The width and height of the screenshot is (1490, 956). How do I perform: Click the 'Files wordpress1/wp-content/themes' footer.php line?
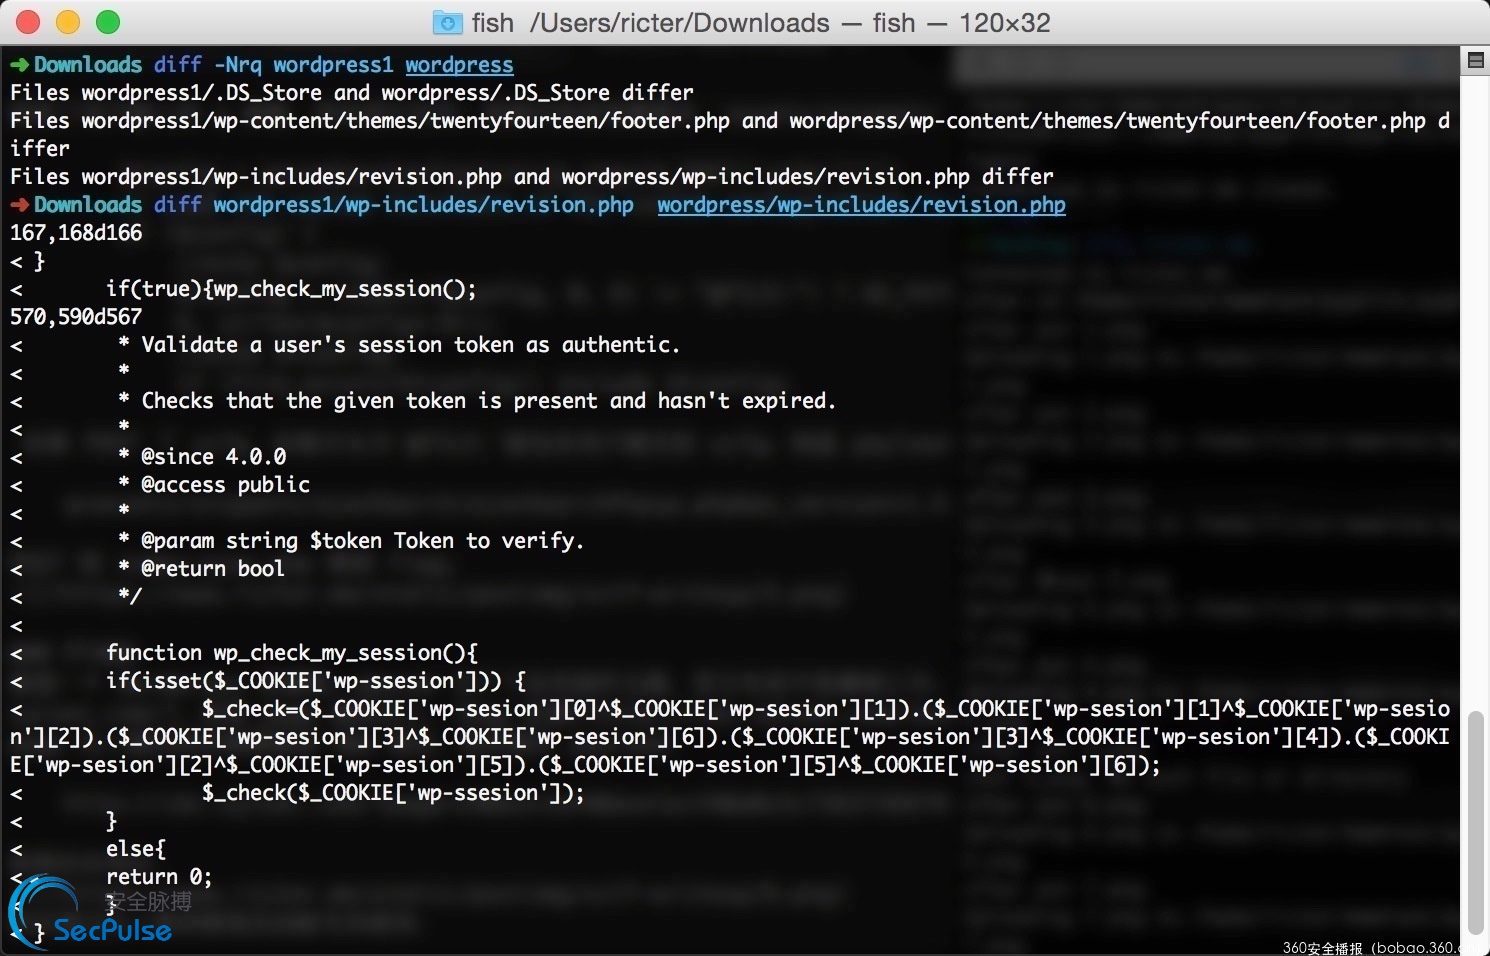point(730,135)
